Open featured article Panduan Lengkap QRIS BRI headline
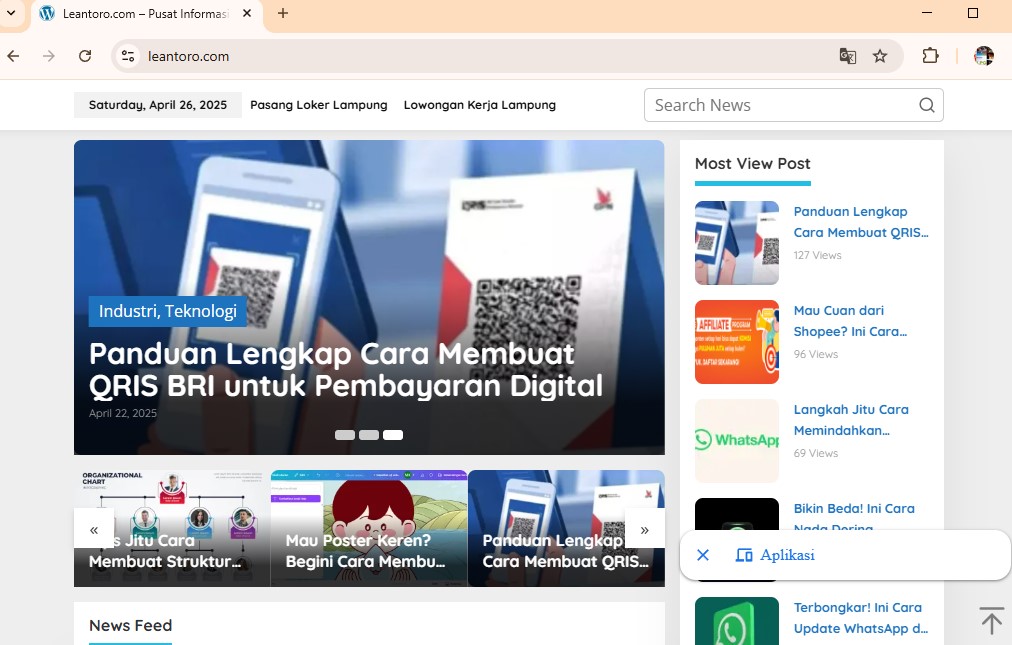 tap(346, 370)
